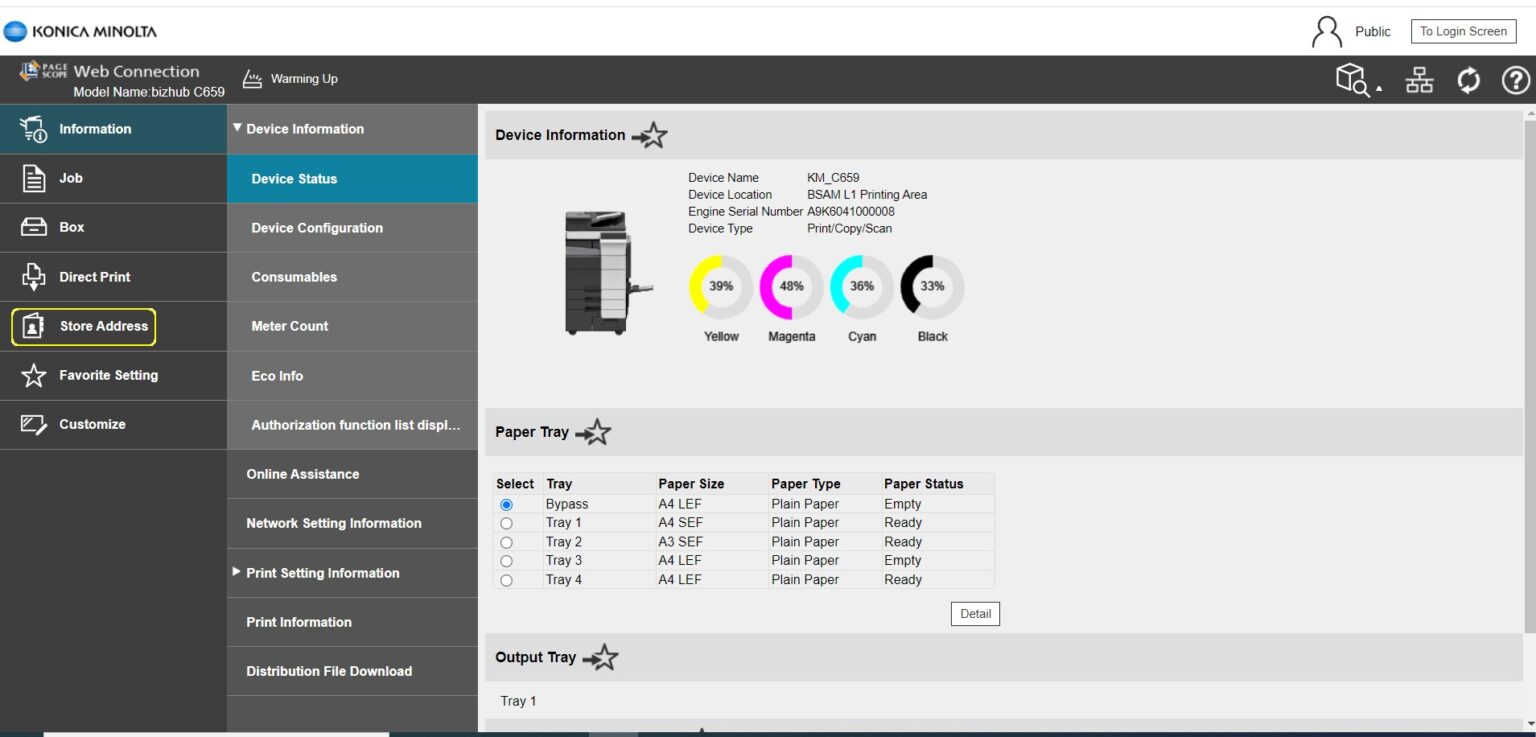Select the Box icon in the sidebar
The image size is (1536, 737).
(x=33, y=227)
